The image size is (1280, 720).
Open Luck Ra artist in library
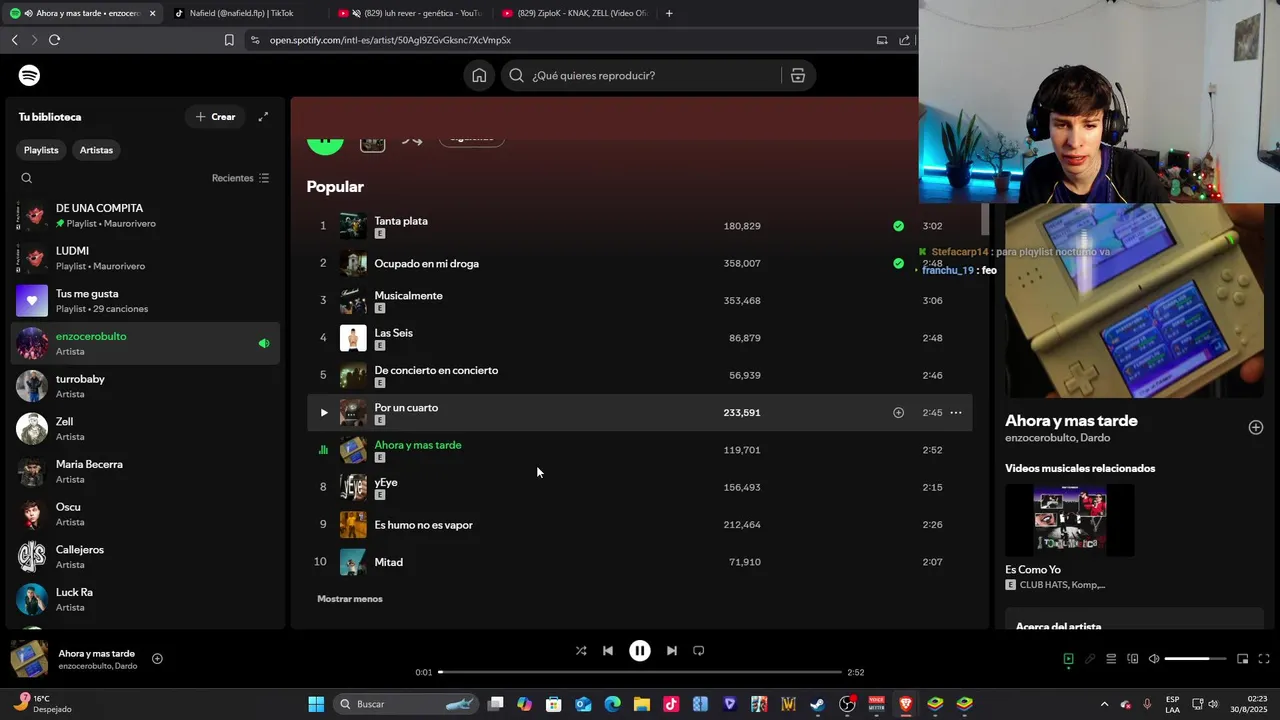pyautogui.click(x=145, y=600)
